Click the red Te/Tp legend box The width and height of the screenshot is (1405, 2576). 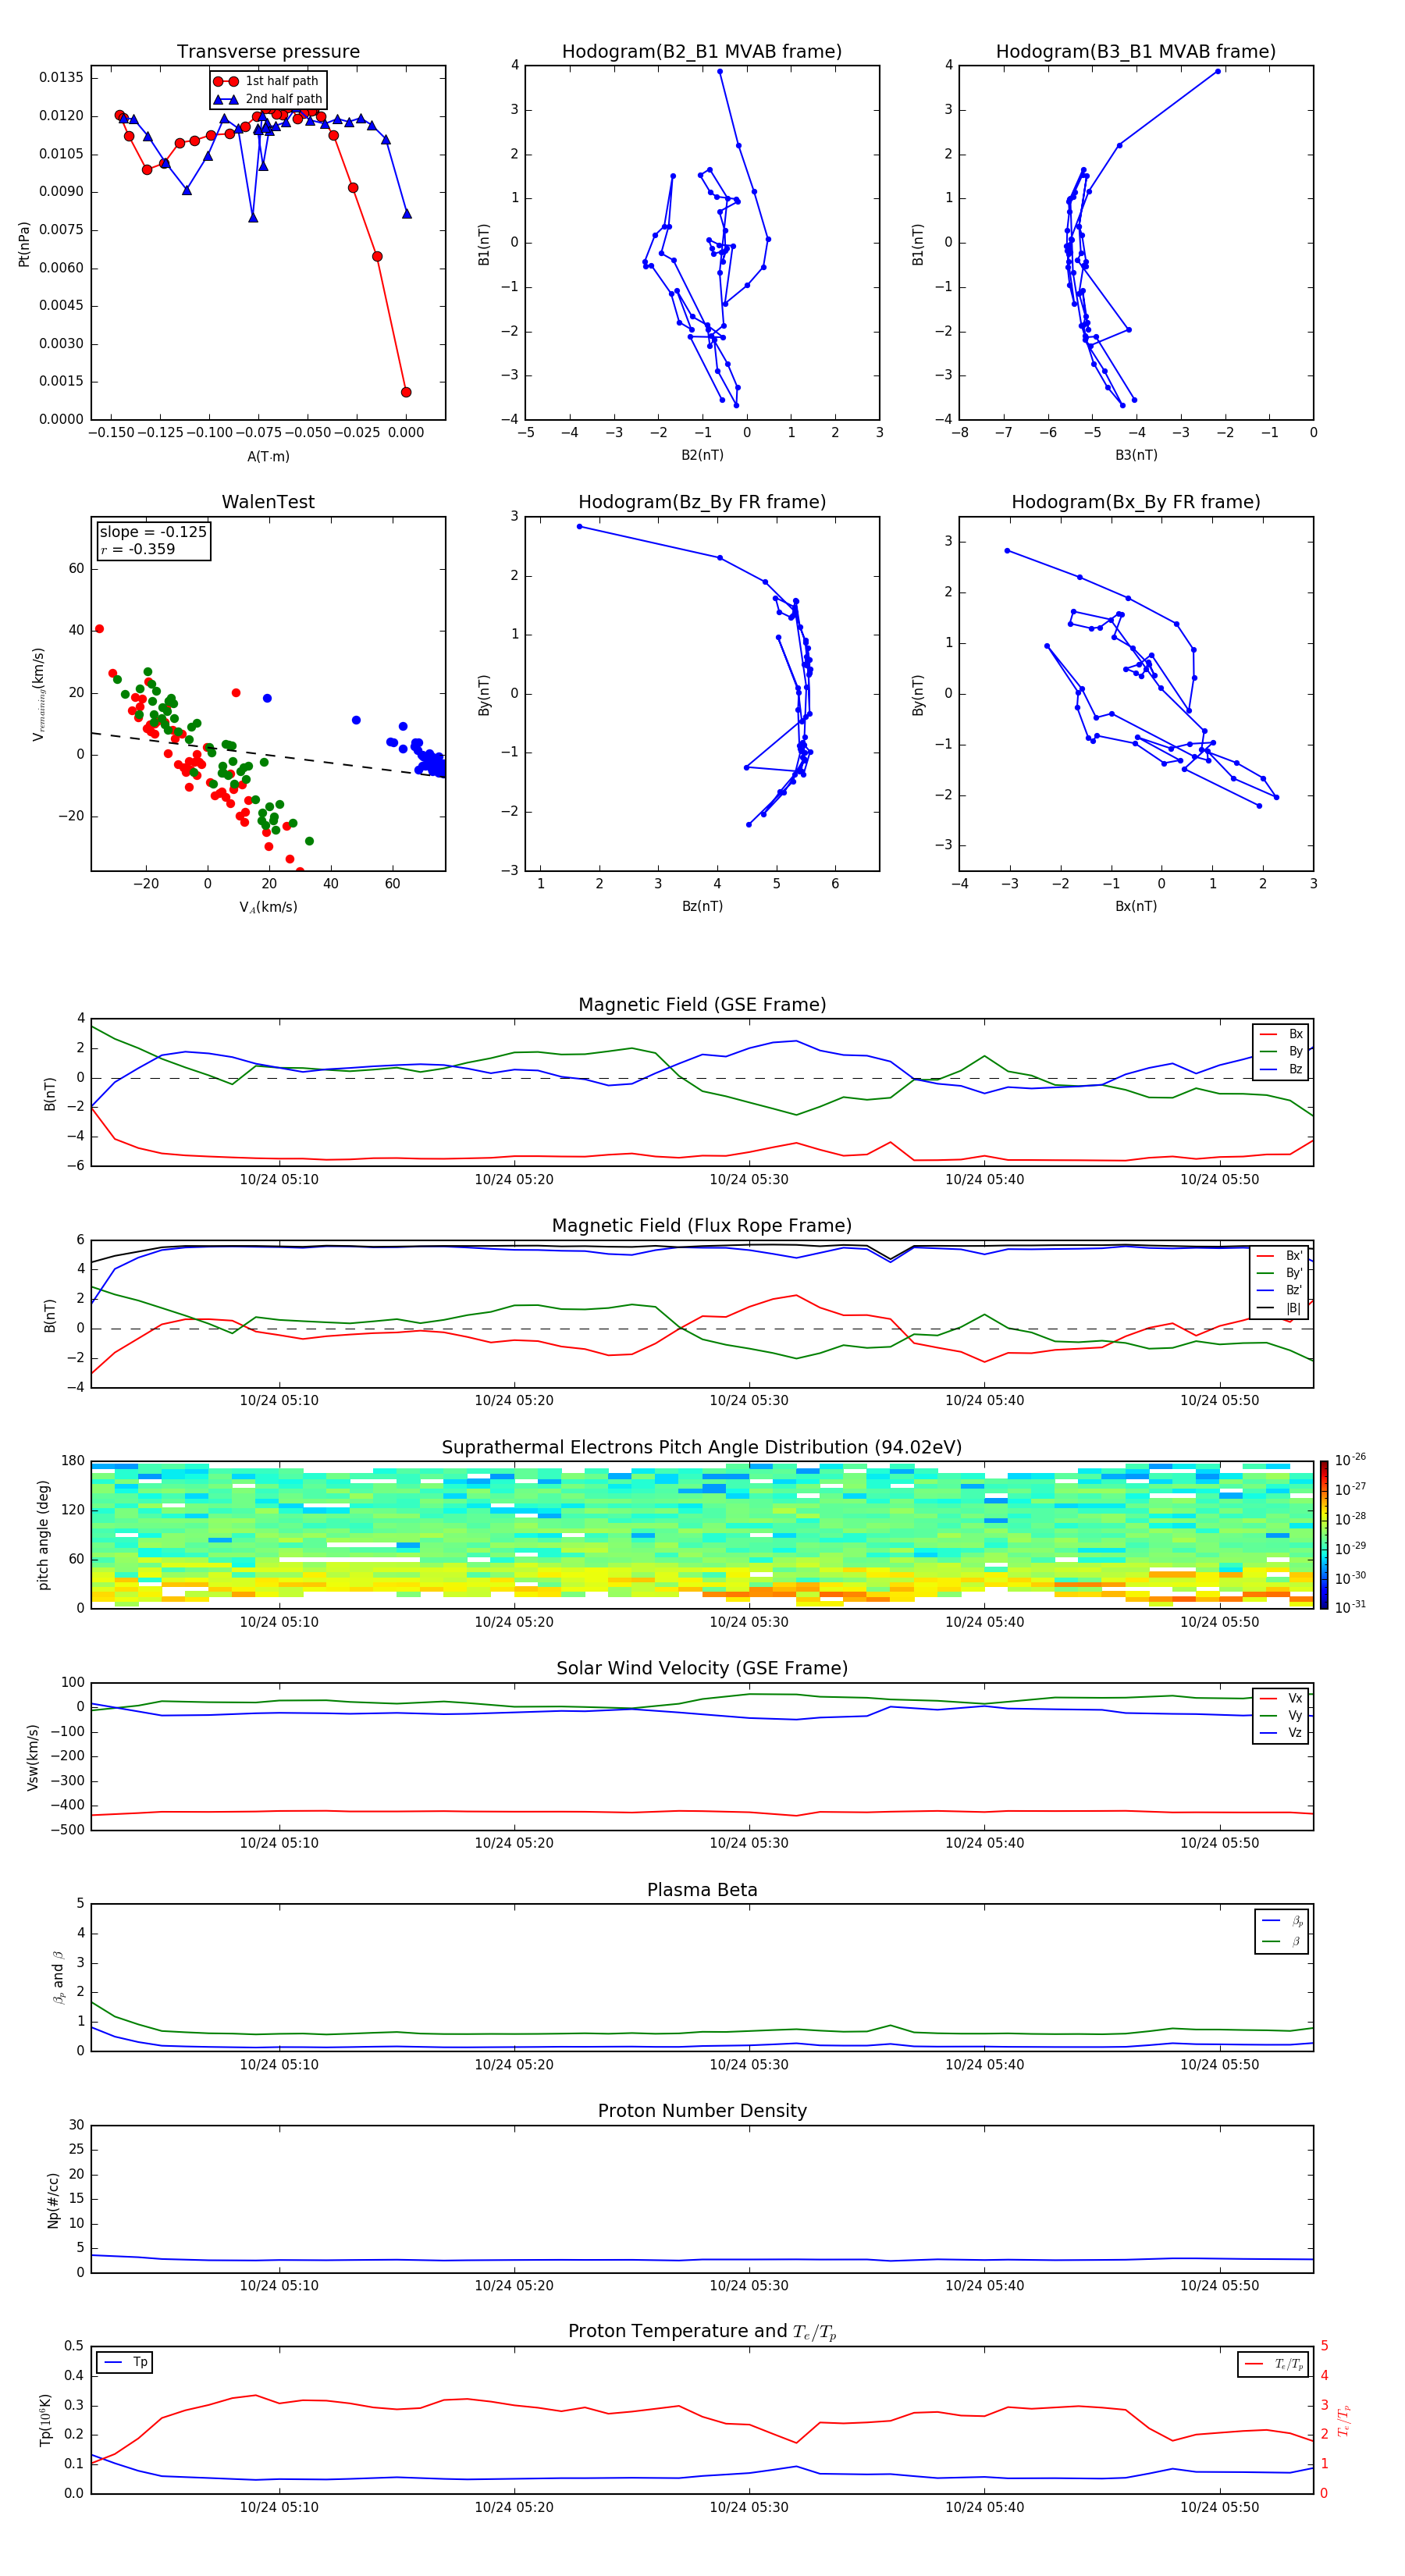point(1273,2364)
